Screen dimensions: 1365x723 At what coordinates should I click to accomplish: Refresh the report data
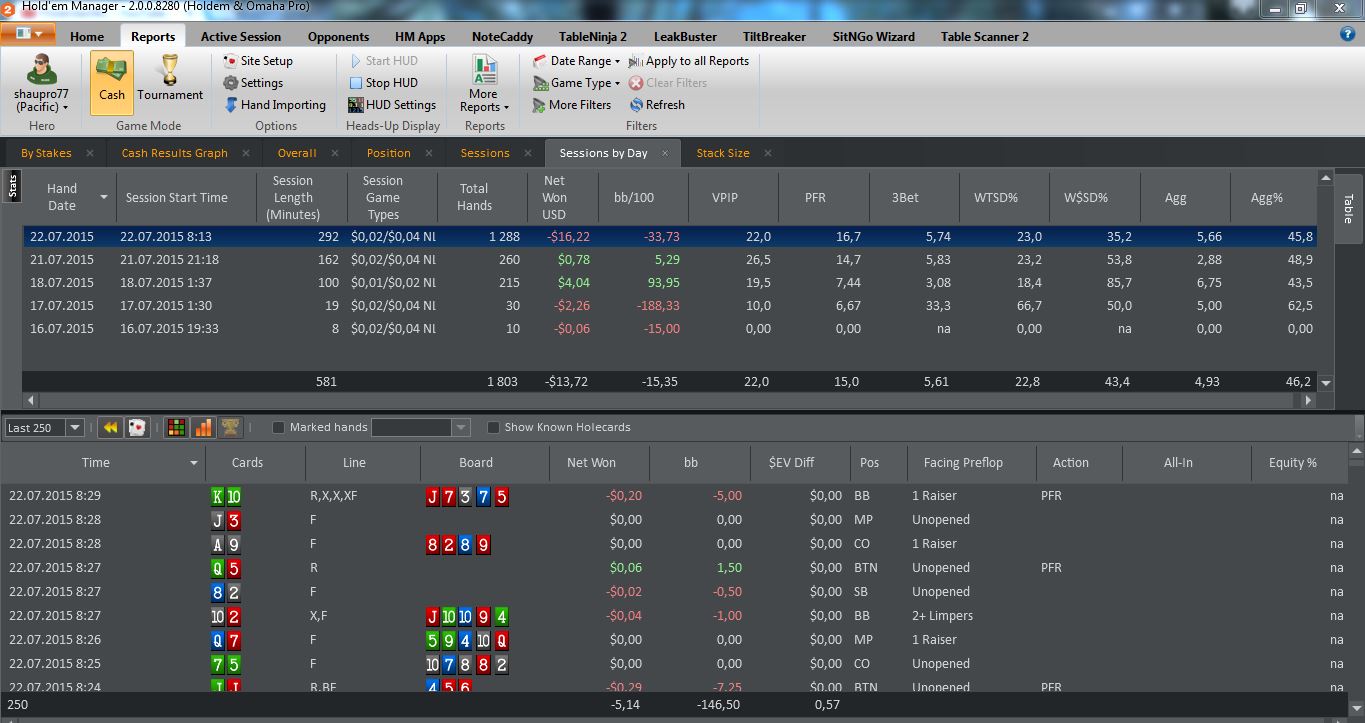657,105
